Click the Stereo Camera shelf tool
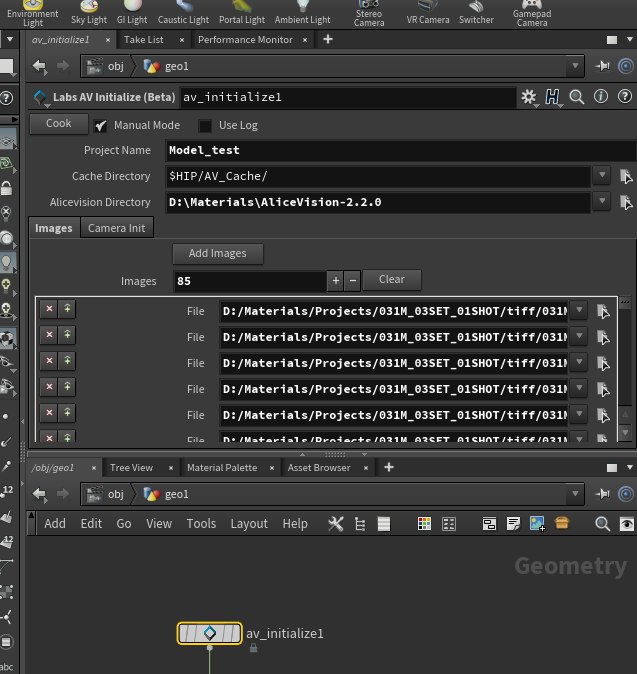Viewport: 637px width, 674px height. tap(369, 12)
